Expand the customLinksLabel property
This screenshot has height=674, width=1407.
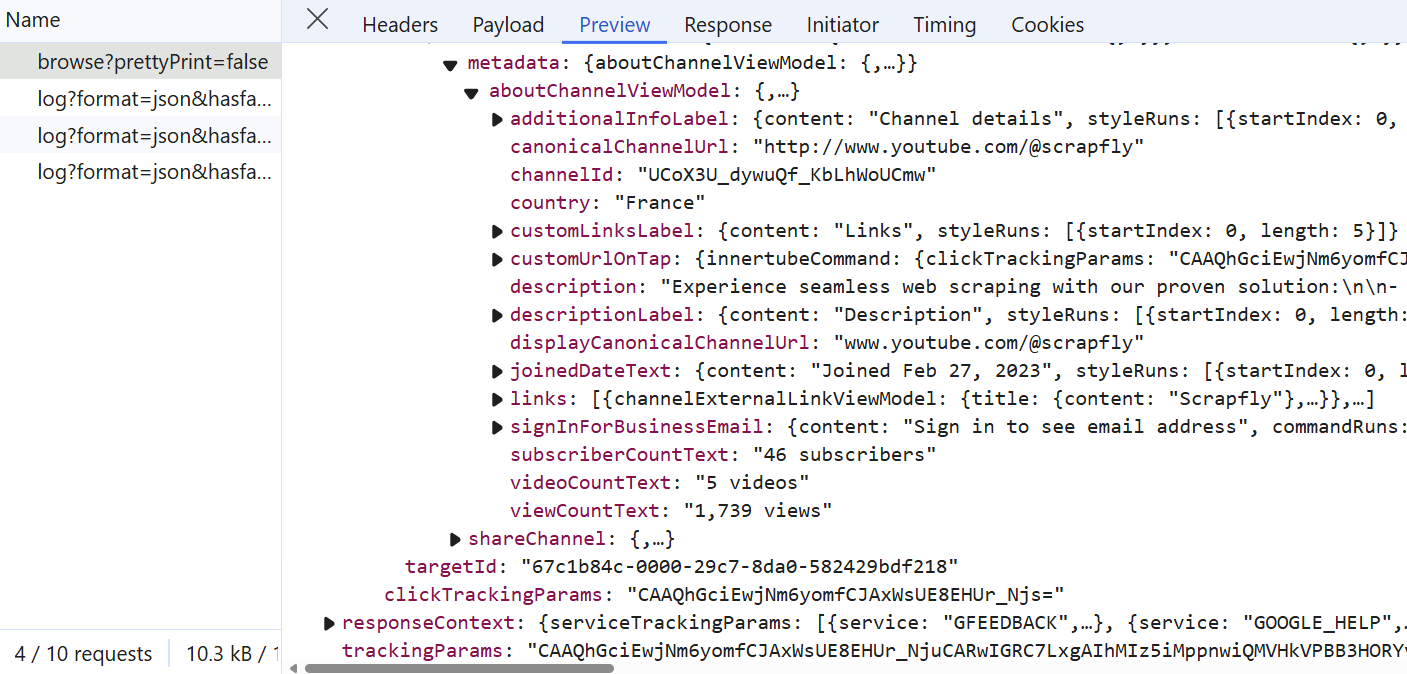[497, 232]
